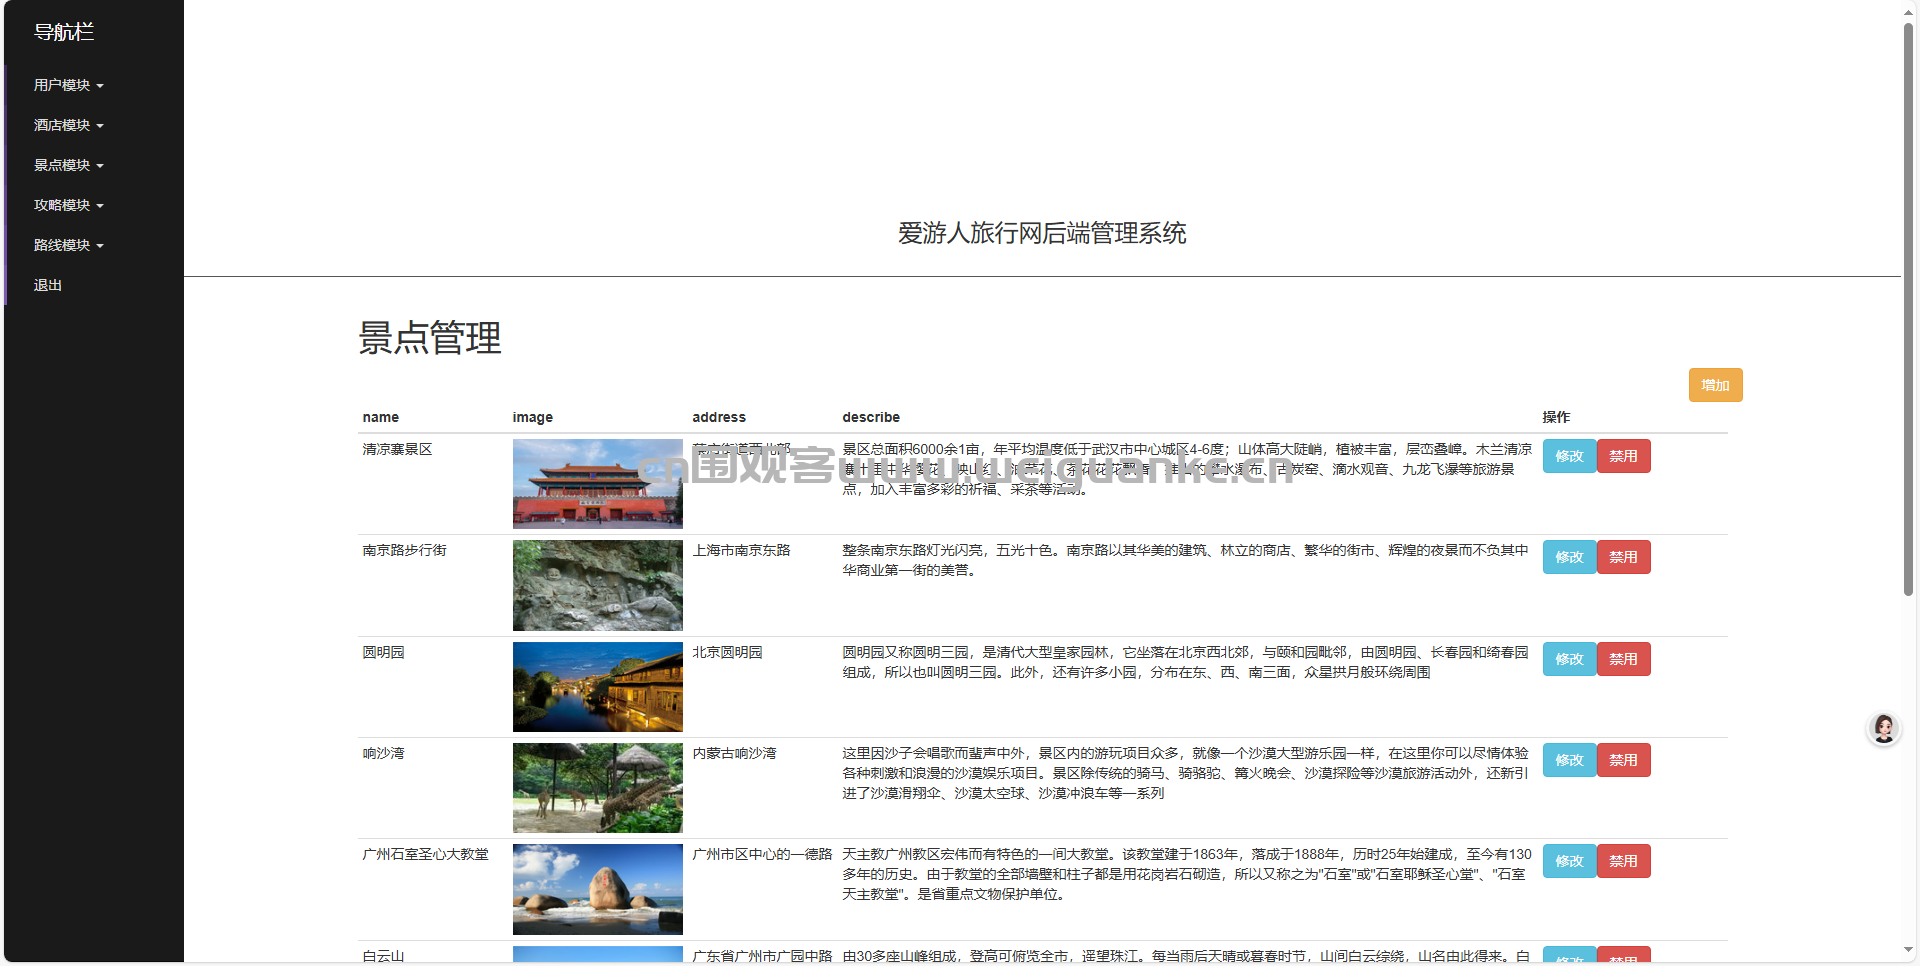
Task: Expand the 景点模块 dropdown menu
Action: (x=69, y=165)
